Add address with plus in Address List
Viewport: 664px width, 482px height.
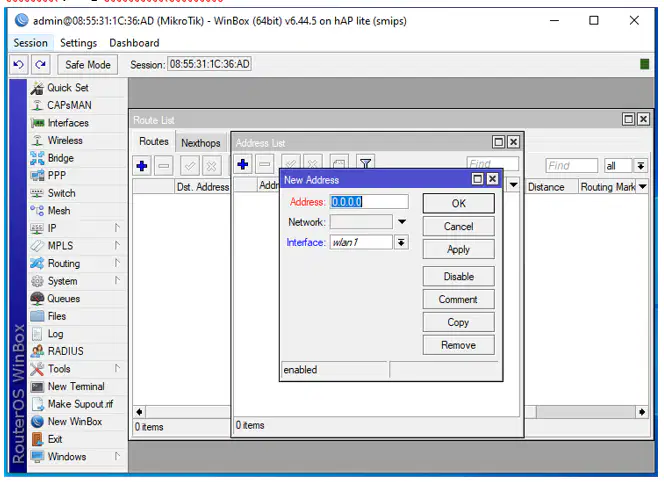243,164
